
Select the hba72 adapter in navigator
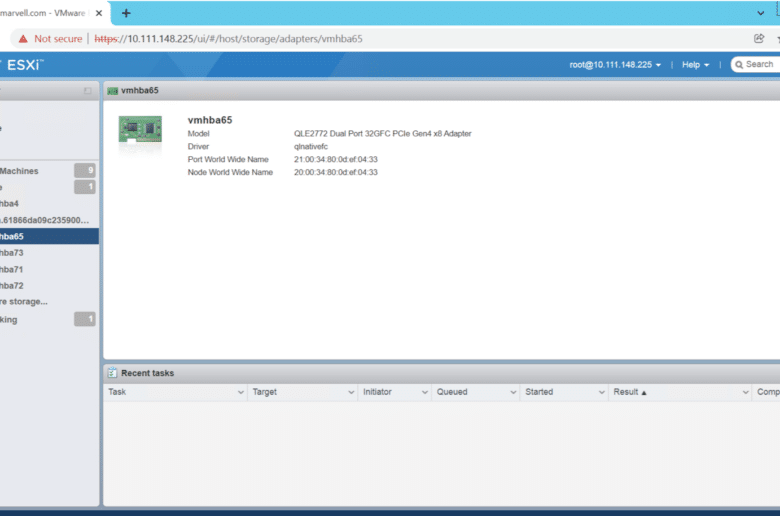click(11, 286)
